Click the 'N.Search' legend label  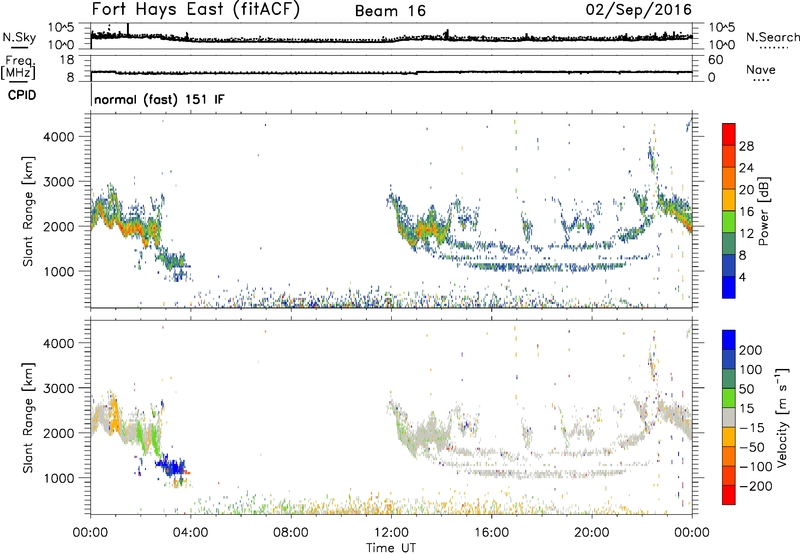click(x=773, y=37)
